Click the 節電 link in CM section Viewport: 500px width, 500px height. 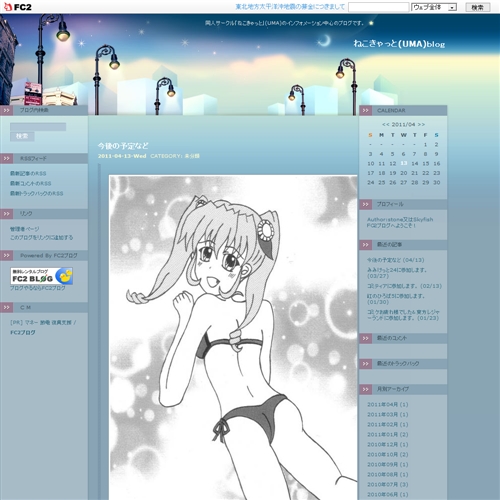point(45,322)
